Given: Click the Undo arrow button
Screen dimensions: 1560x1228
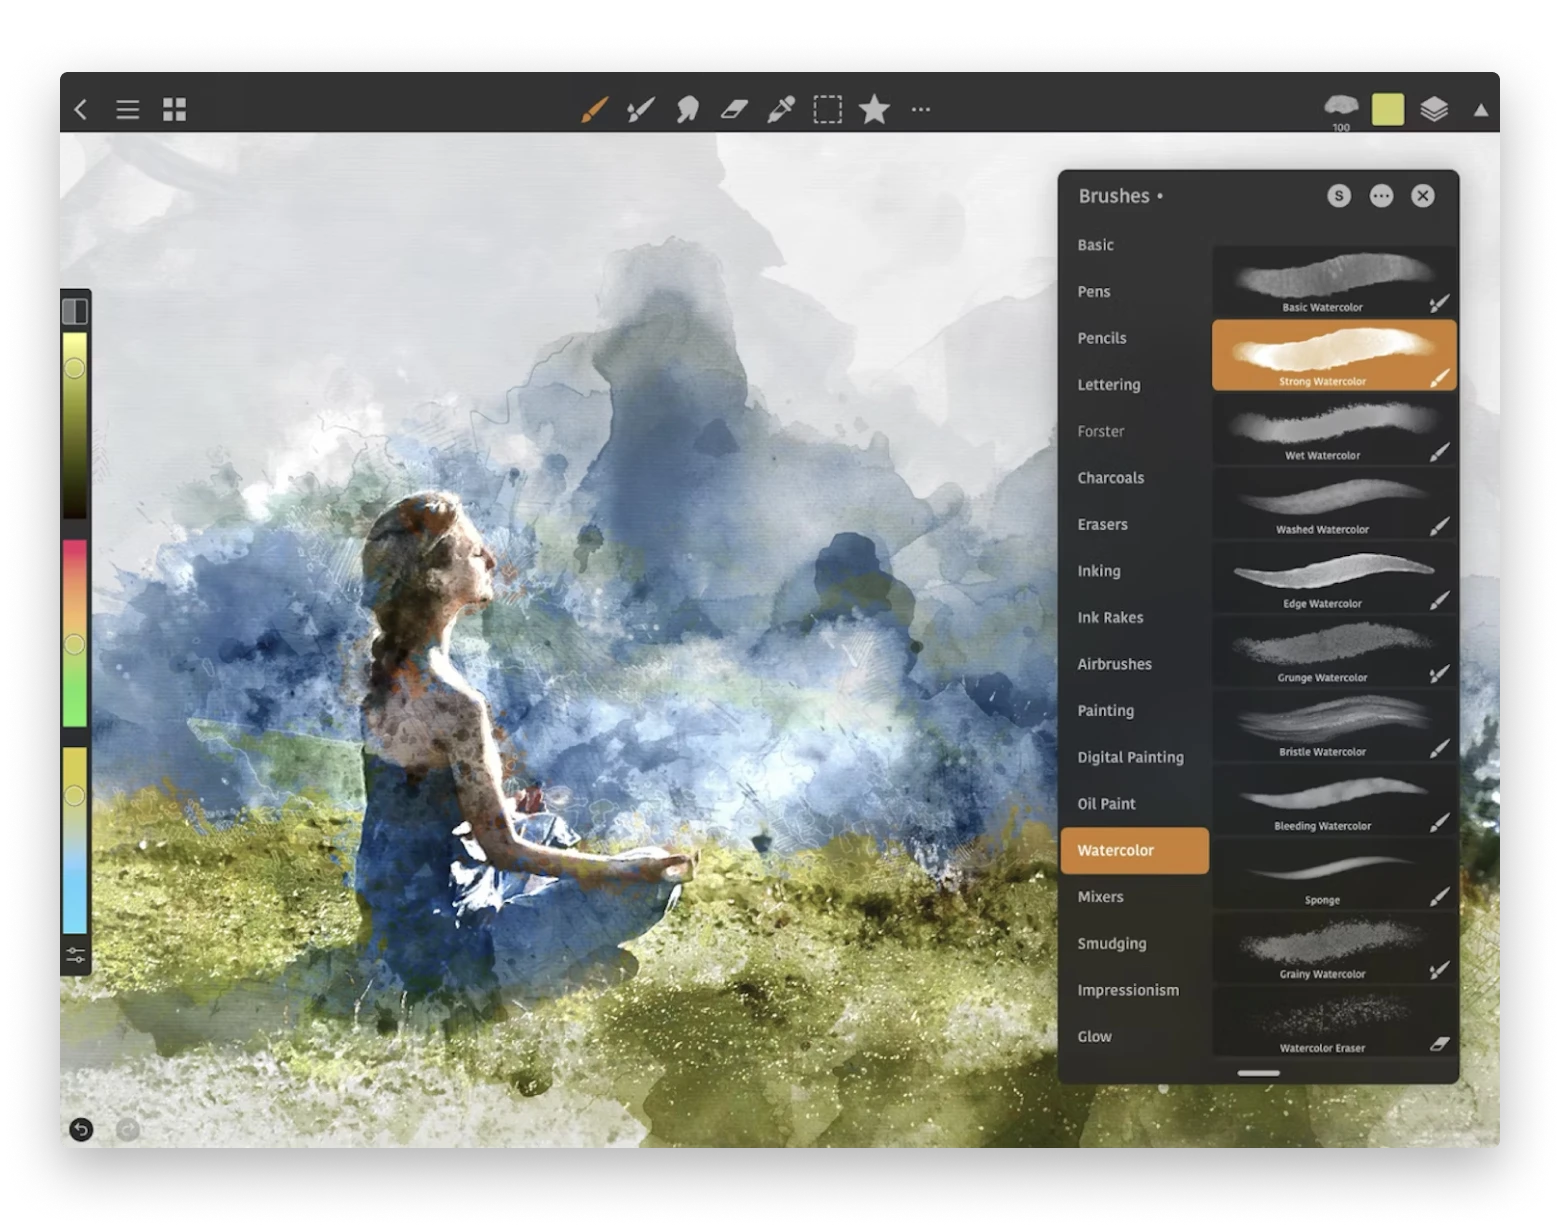Looking at the screenshot, I should coord(81,1129).
